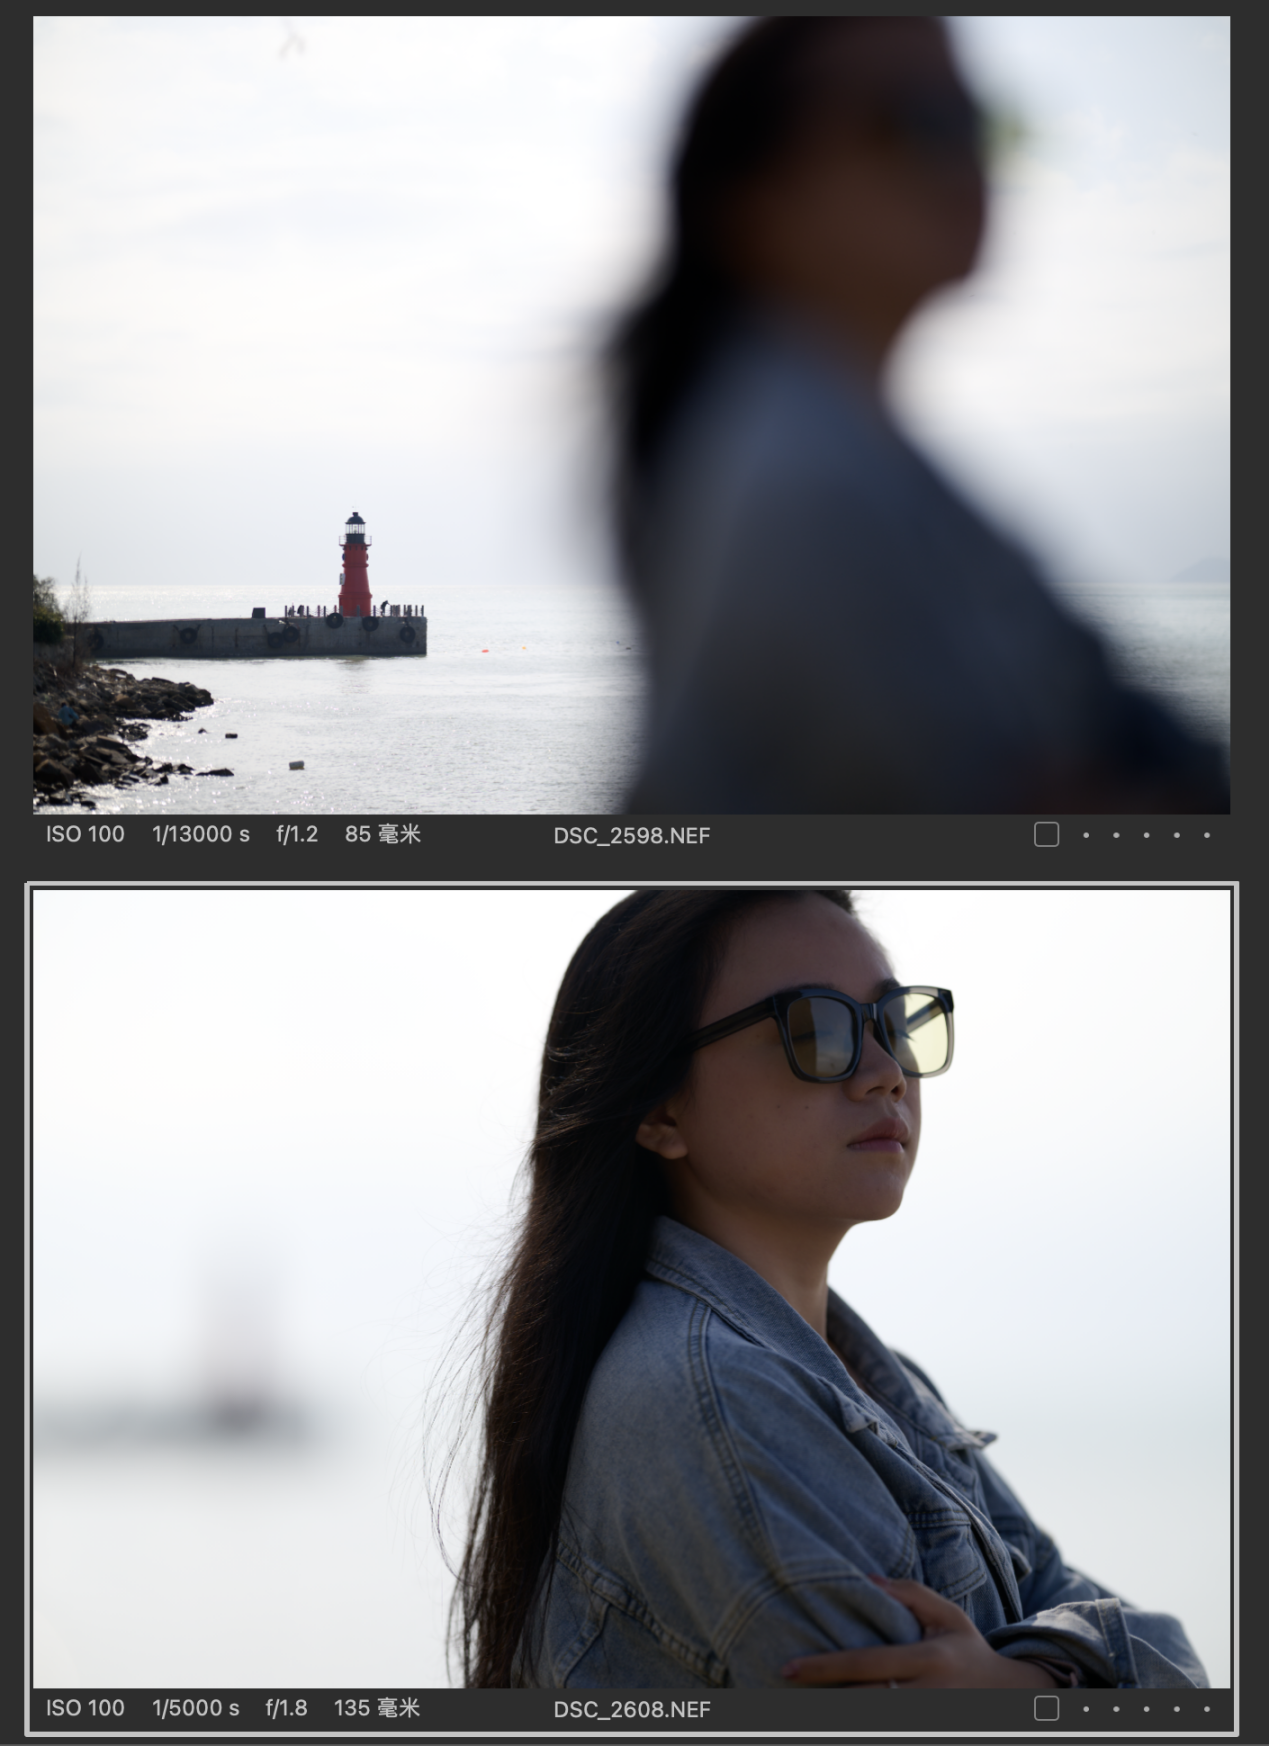Click the 135 毫米 focal length label
Viewport: 1269px width, 1746px height.
(376, 1709)
